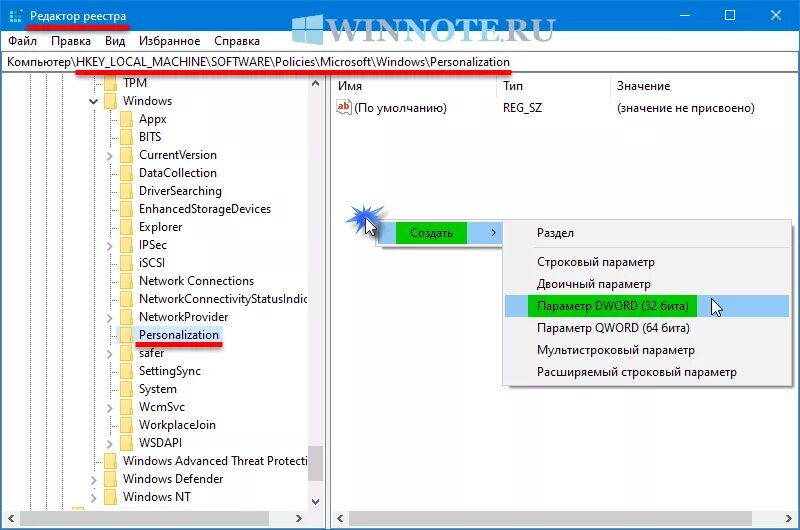Screen dimensions: 800x530
Task: Choose Параметр DWORD (32 бита) from submenu
Action: click(x=646, y=306)
